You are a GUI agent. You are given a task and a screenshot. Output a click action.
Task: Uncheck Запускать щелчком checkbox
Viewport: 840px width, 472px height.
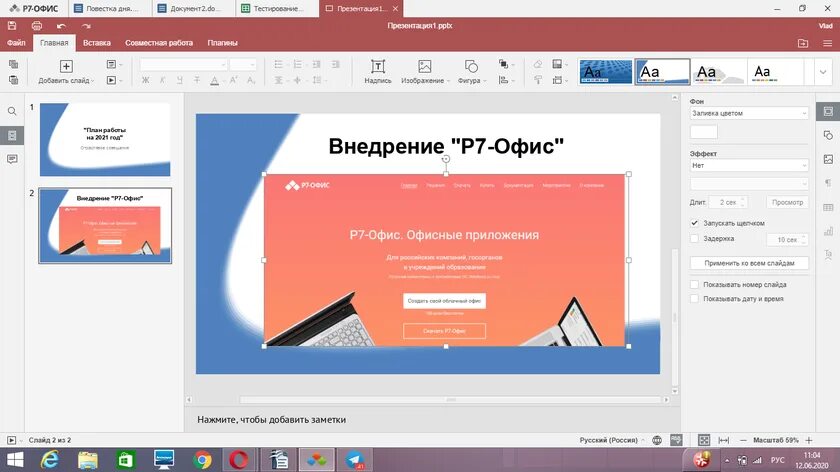click(x=694, y=223)
